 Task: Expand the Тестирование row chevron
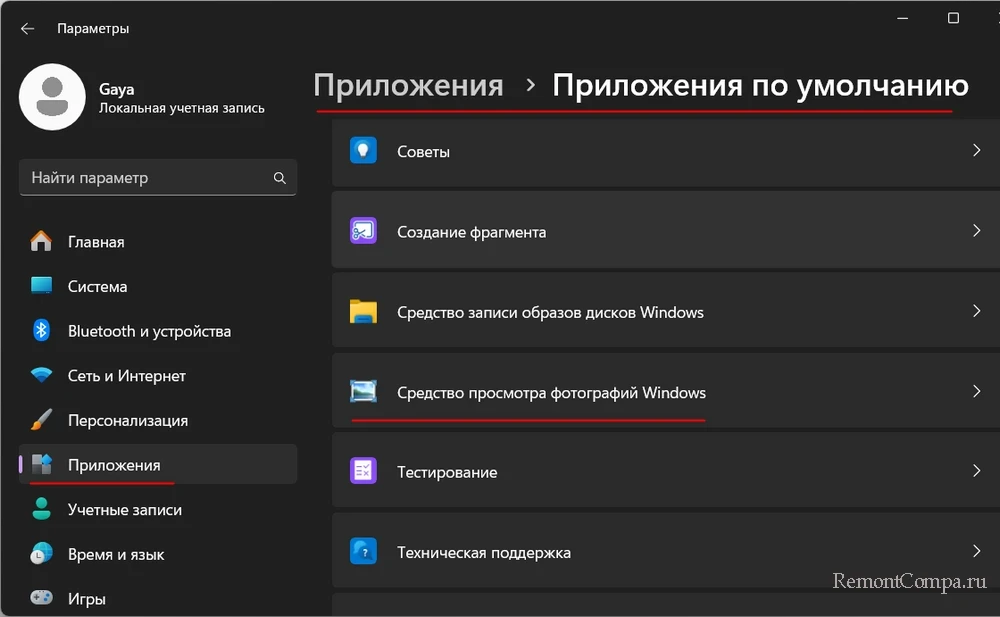pyautogui.click(x=976, y=471)
